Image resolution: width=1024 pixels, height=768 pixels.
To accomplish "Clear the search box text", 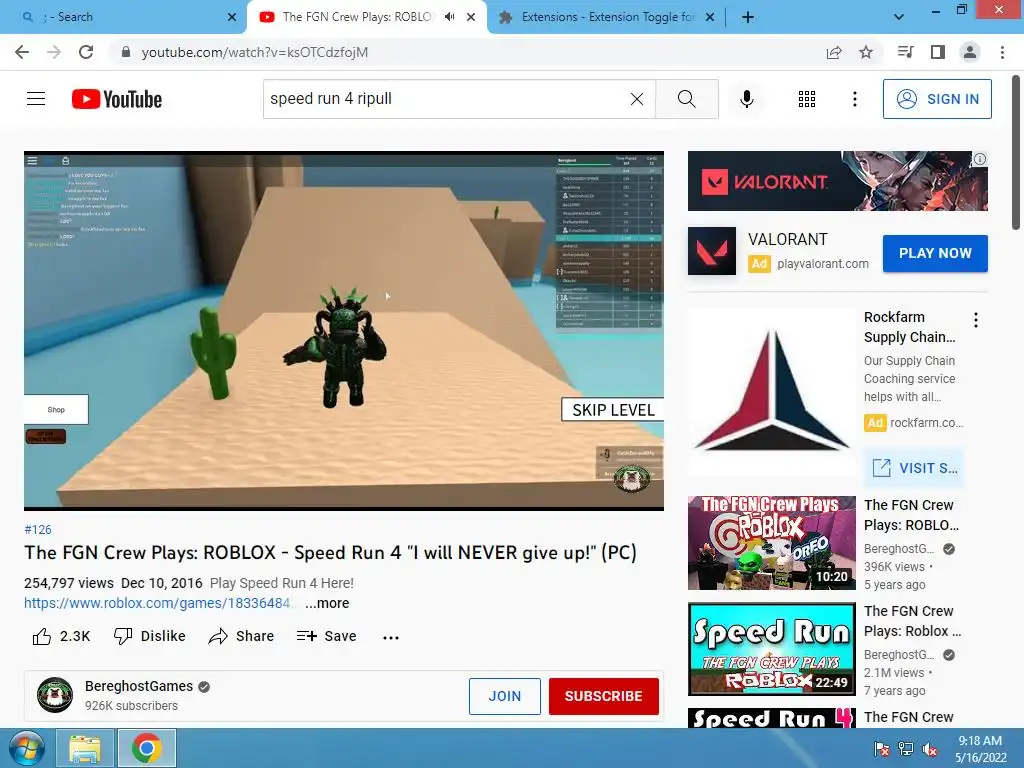I will tap(637, 99).
